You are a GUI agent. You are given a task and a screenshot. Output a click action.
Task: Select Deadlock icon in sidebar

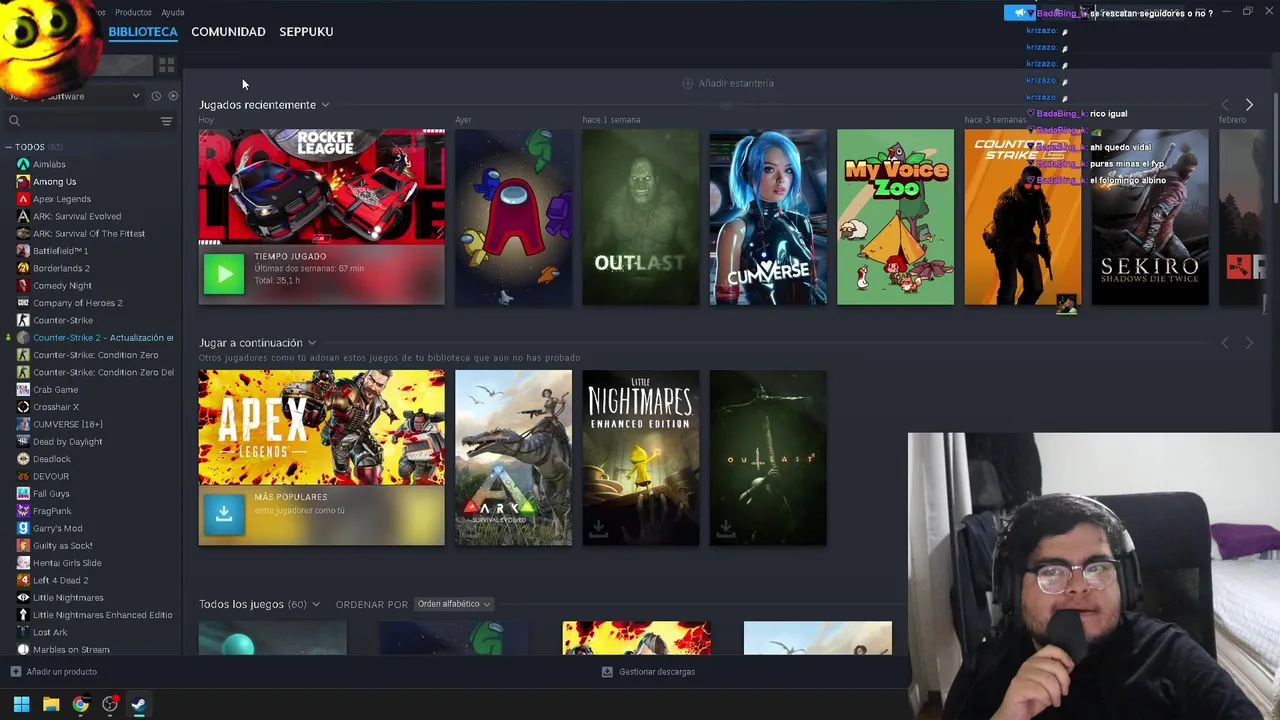coord(23,459)
